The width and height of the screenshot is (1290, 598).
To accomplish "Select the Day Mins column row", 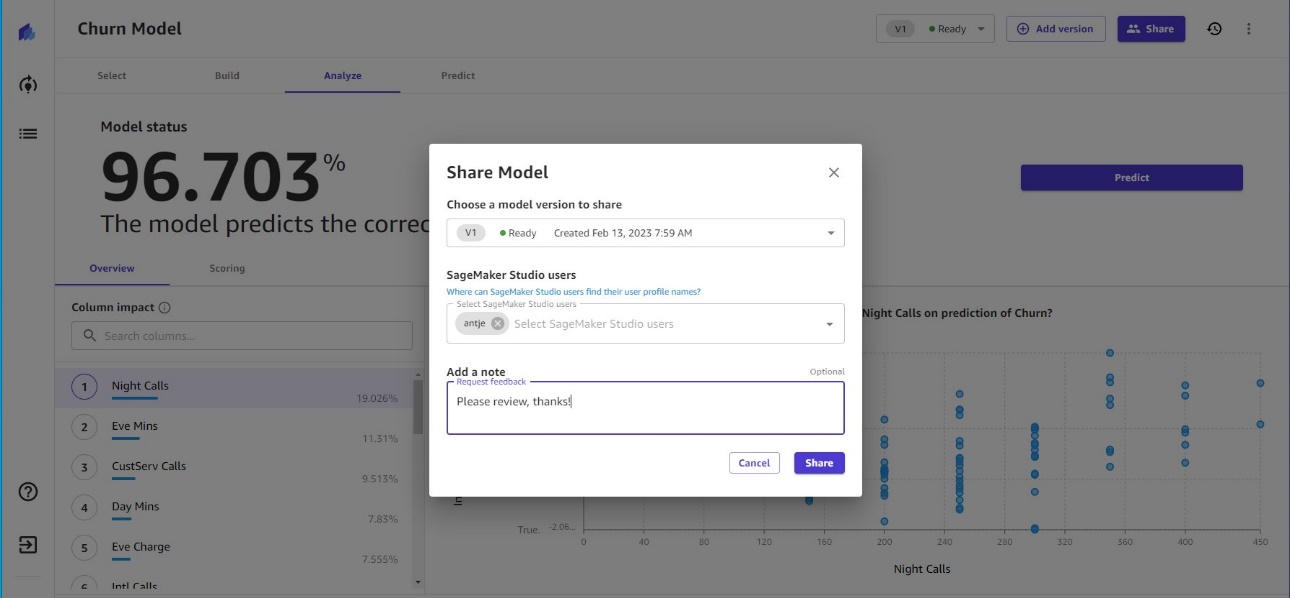I will [234, 508].
